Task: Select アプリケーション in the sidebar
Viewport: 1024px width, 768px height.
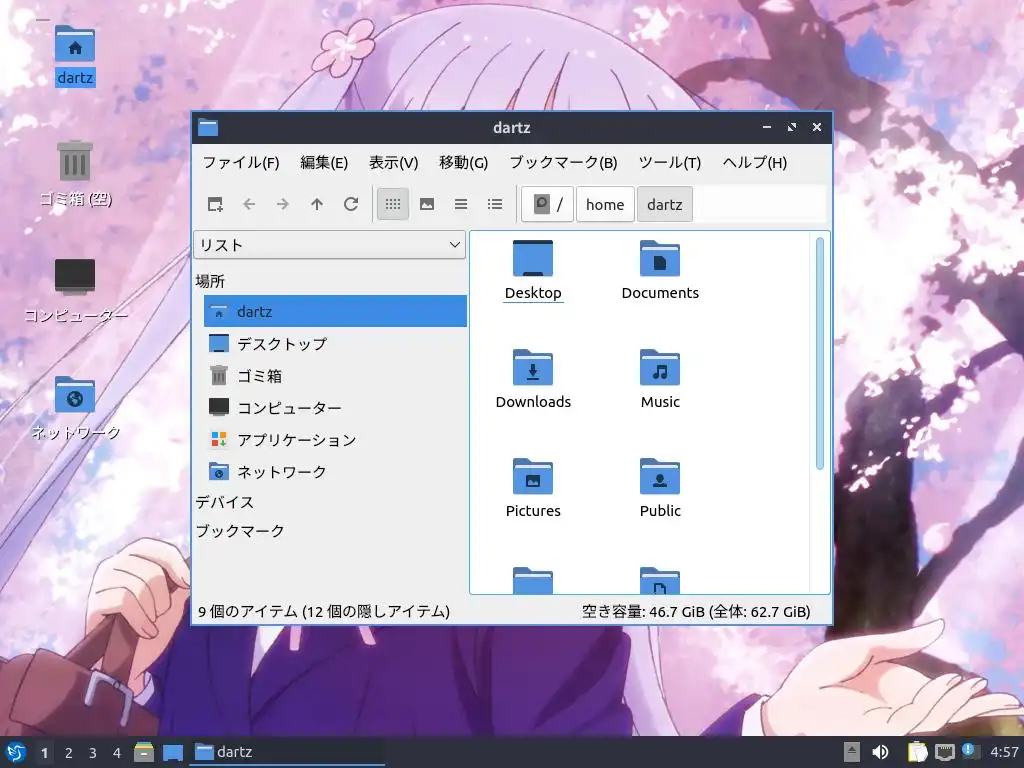Action: point(335,440)
